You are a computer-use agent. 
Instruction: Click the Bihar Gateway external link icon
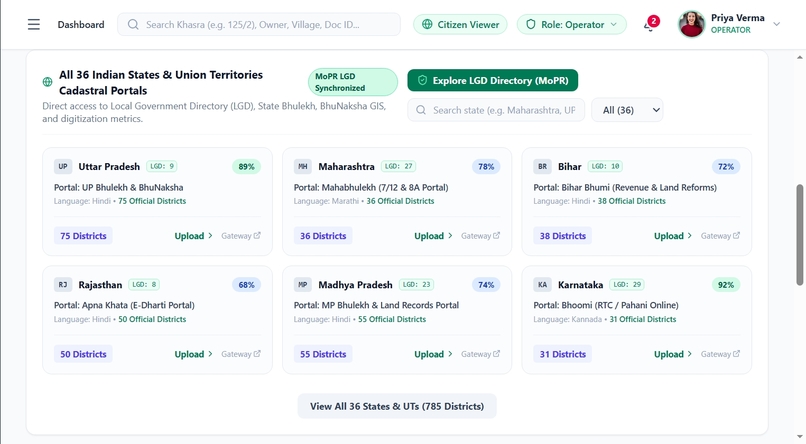pos(736,235)
